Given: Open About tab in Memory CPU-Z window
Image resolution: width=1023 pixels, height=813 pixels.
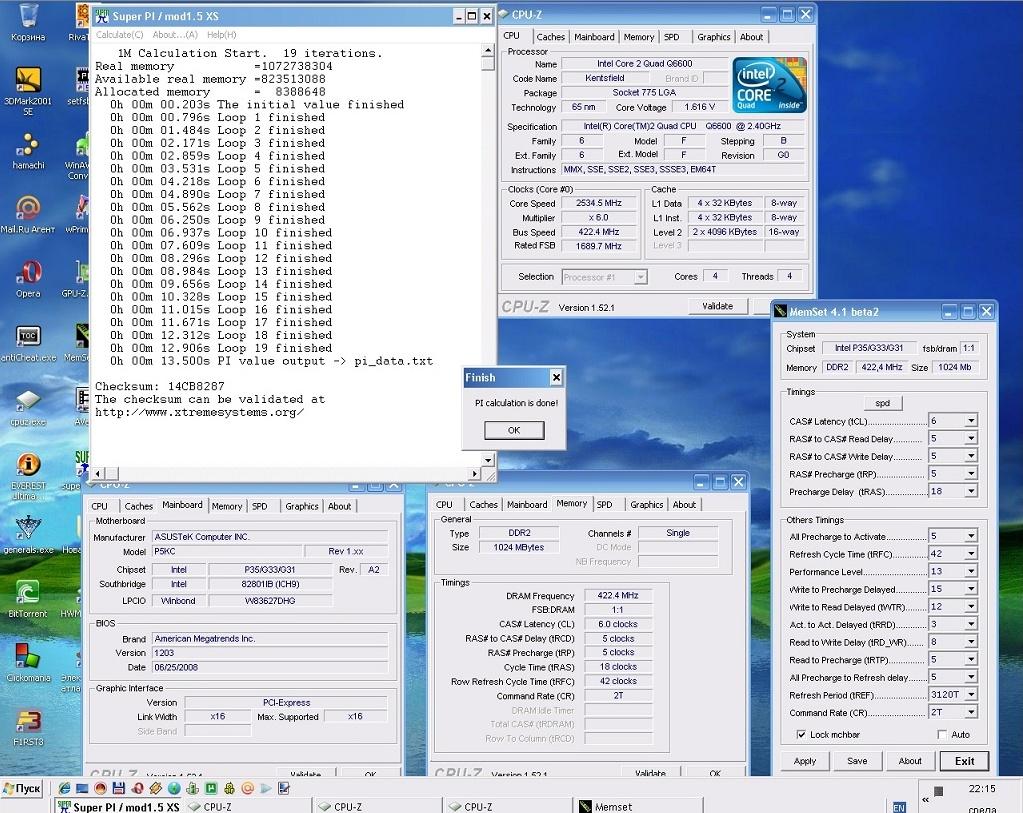Looking at the screenshot, I should (x=684, y=505).
